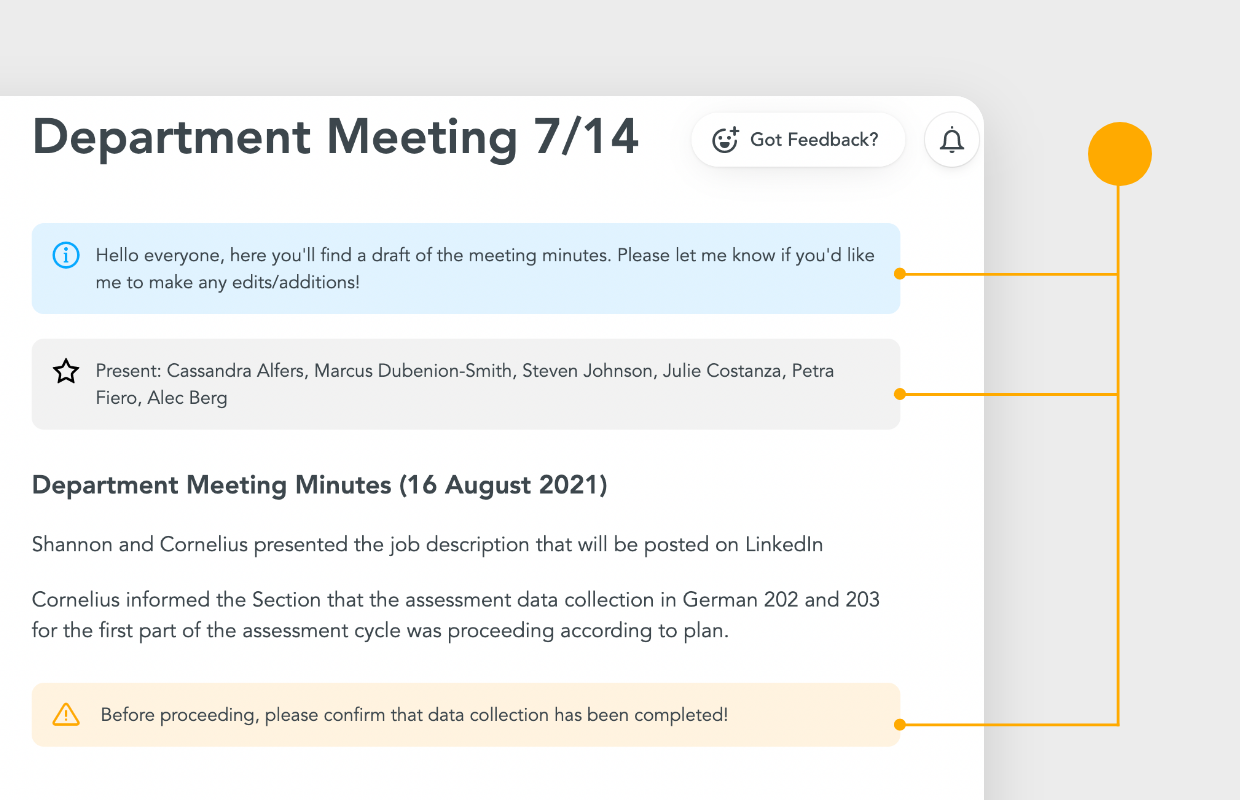The width and height of the screenshot is (1240, 800).
Task: Click the word LinkedIn in the text
Action: coord(784,545)
